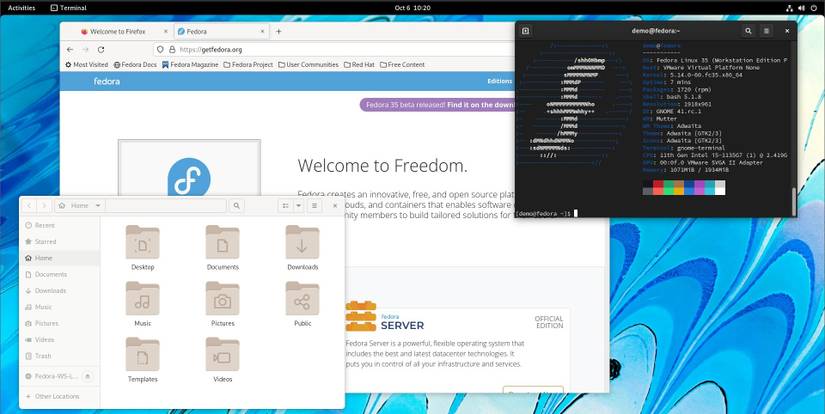The image size is (825, 414).
Task: Open the clock and calendar menu
Action: (412, 8)
